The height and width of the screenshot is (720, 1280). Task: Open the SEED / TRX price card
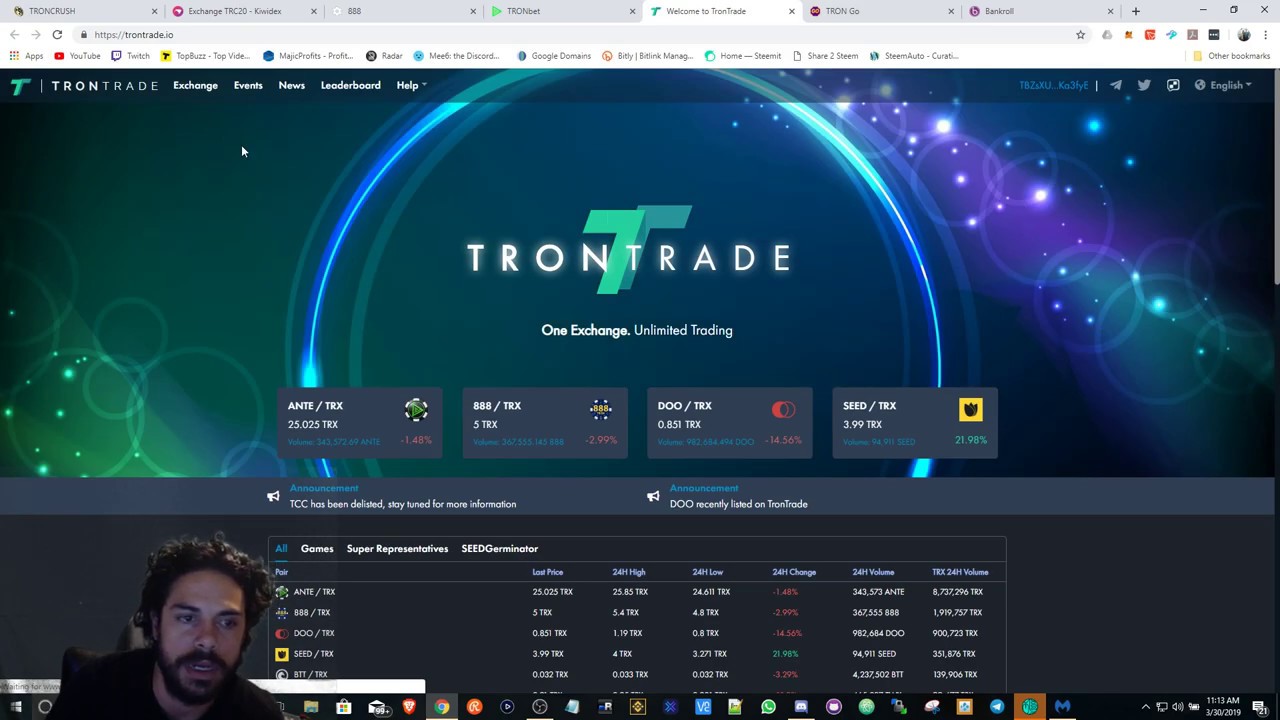[x=915, y=423]
